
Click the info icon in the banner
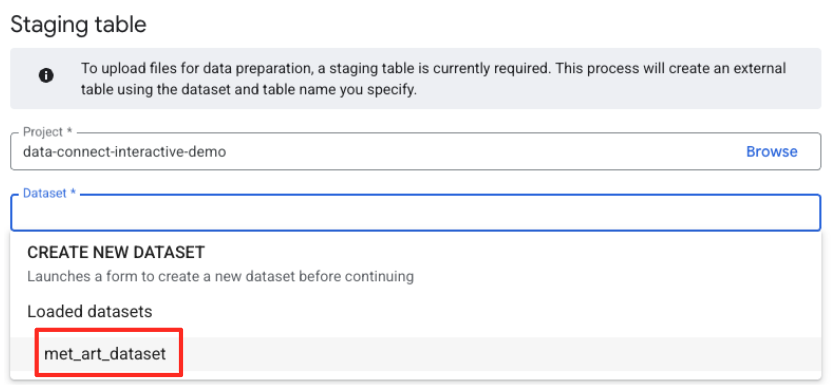tap(46, 75)
